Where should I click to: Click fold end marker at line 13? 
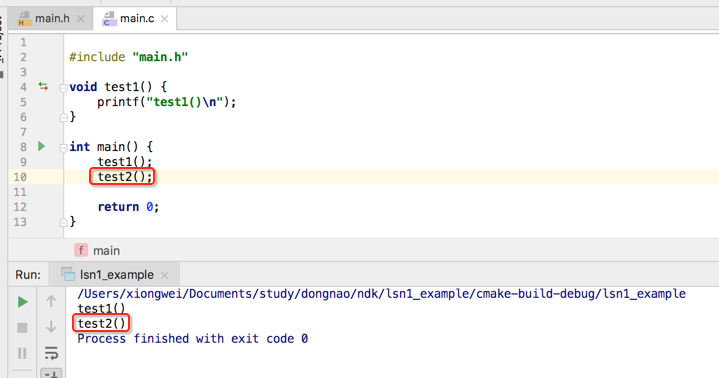coord(64,222)
